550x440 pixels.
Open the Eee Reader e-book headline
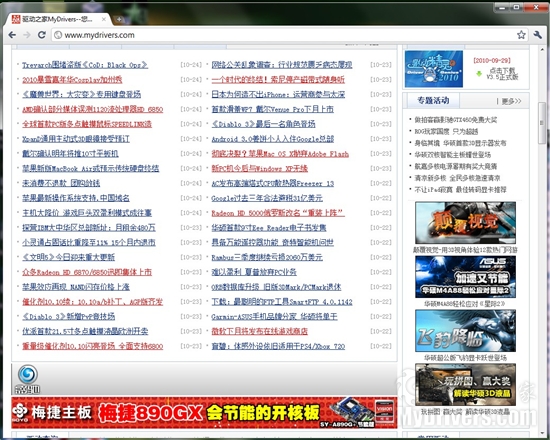[269, 227]
